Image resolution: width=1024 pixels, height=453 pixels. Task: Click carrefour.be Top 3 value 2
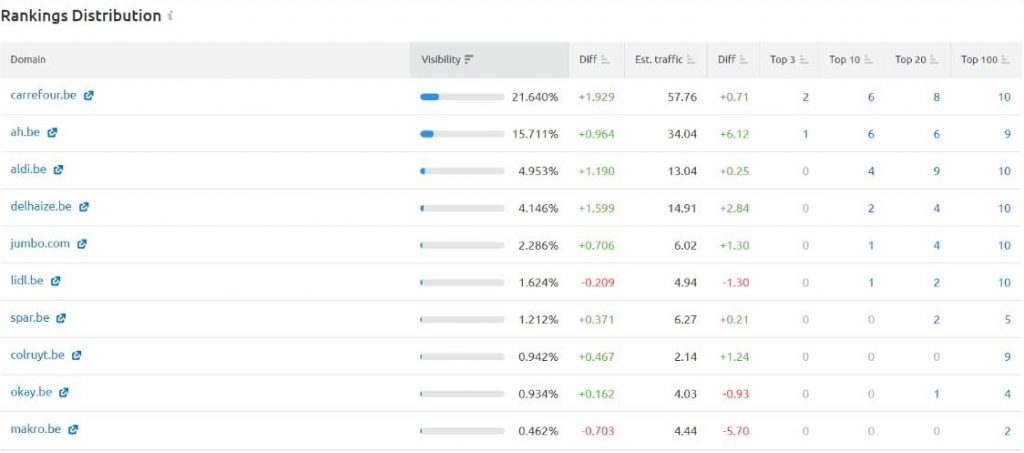point(805,97)
